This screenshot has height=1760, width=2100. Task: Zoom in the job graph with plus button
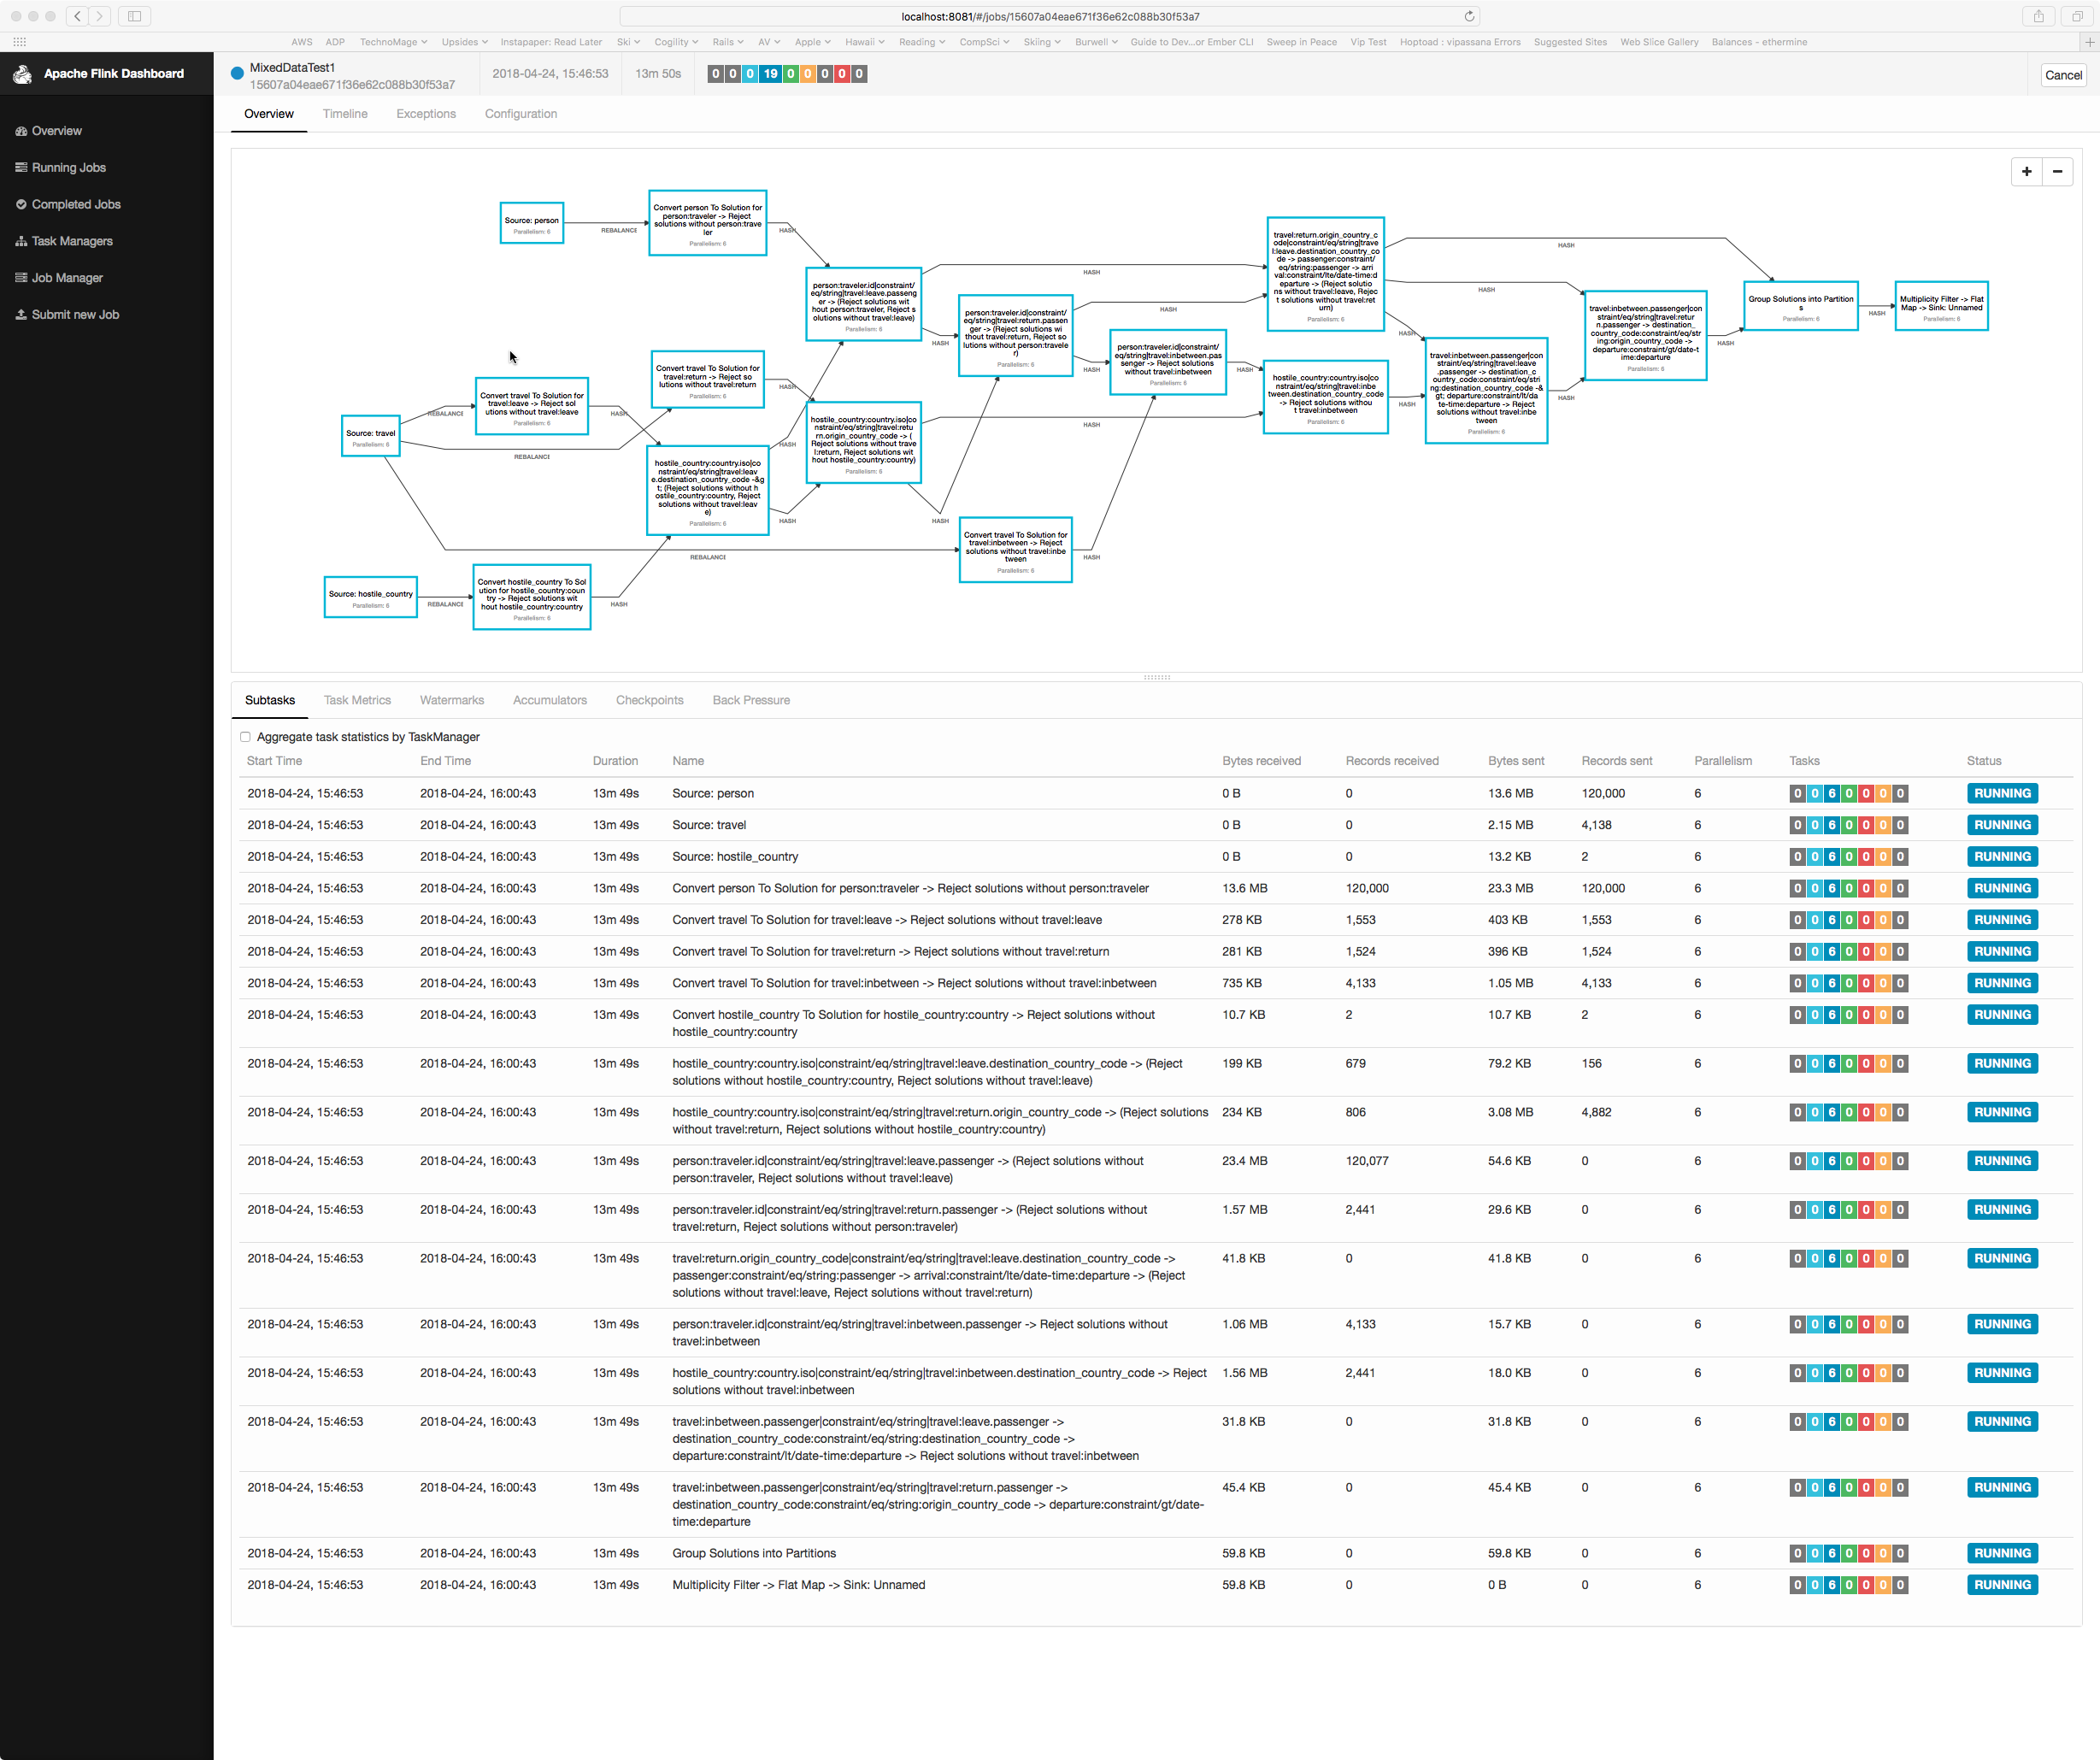(2026, 171)
